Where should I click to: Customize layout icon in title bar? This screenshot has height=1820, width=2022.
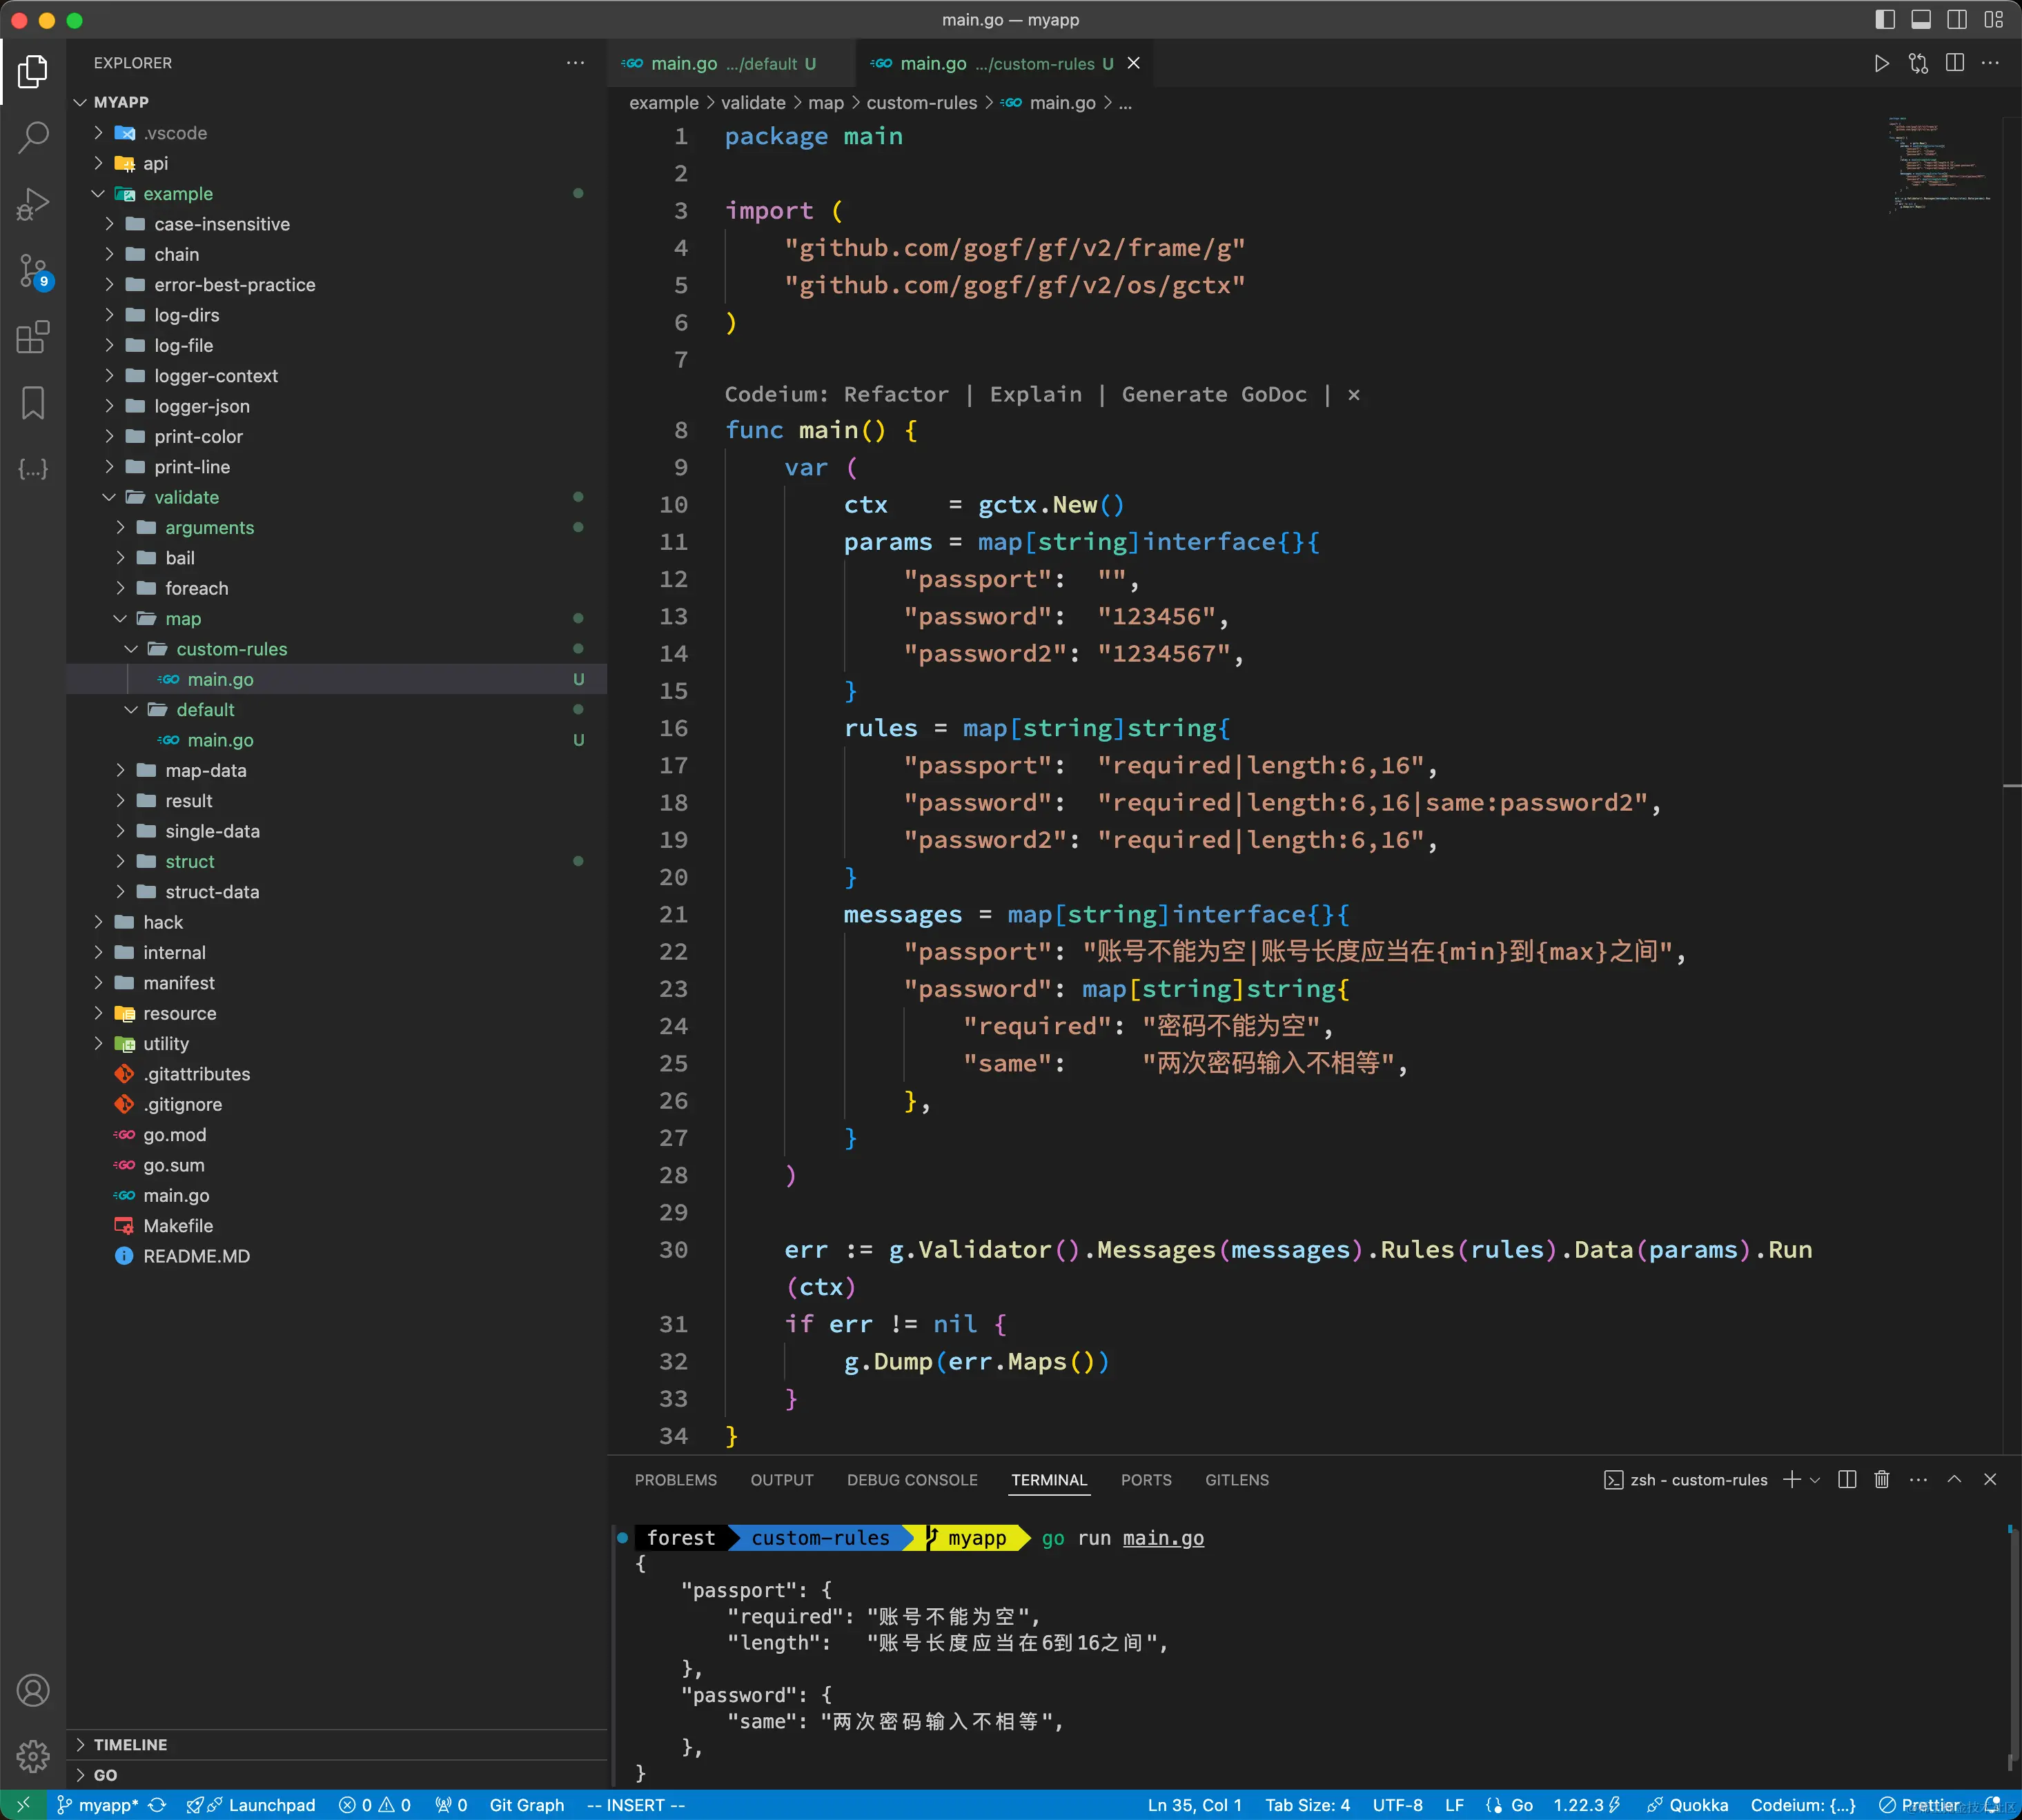click(1993, 19)
